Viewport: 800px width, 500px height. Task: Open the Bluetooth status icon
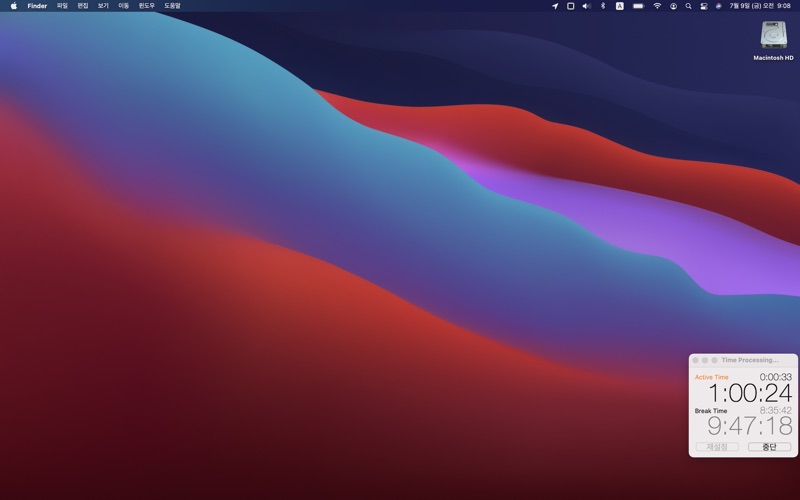tap(603, 6)
